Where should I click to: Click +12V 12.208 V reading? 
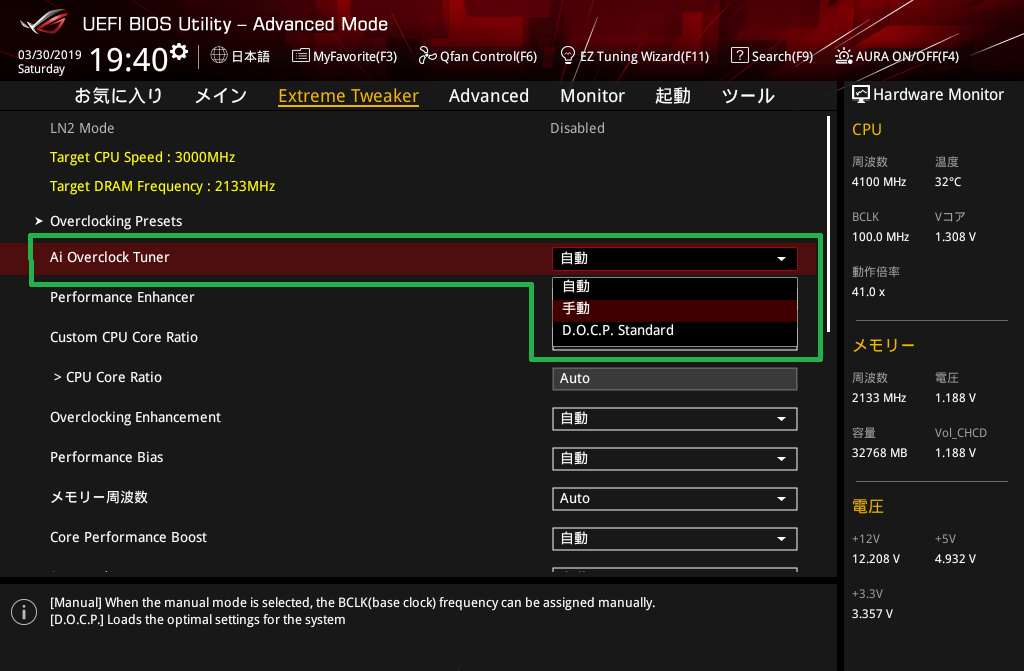coord(876,559)
